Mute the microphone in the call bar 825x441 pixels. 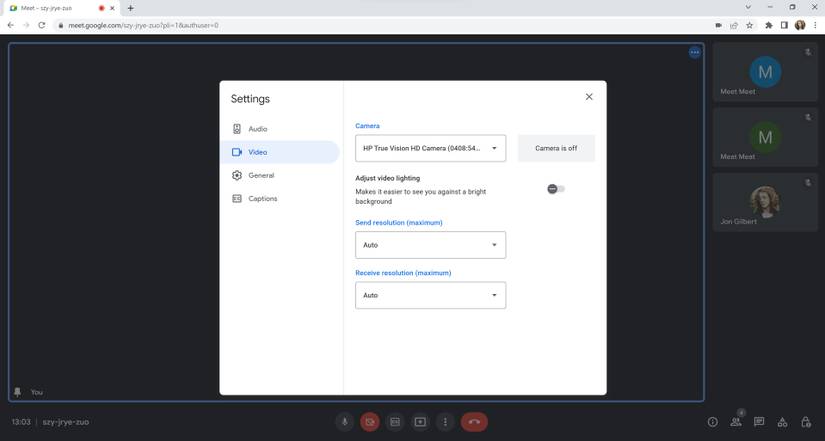345,422
